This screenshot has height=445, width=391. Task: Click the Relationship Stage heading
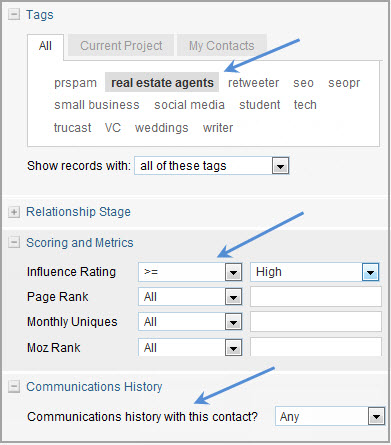[x=78, y=212]
